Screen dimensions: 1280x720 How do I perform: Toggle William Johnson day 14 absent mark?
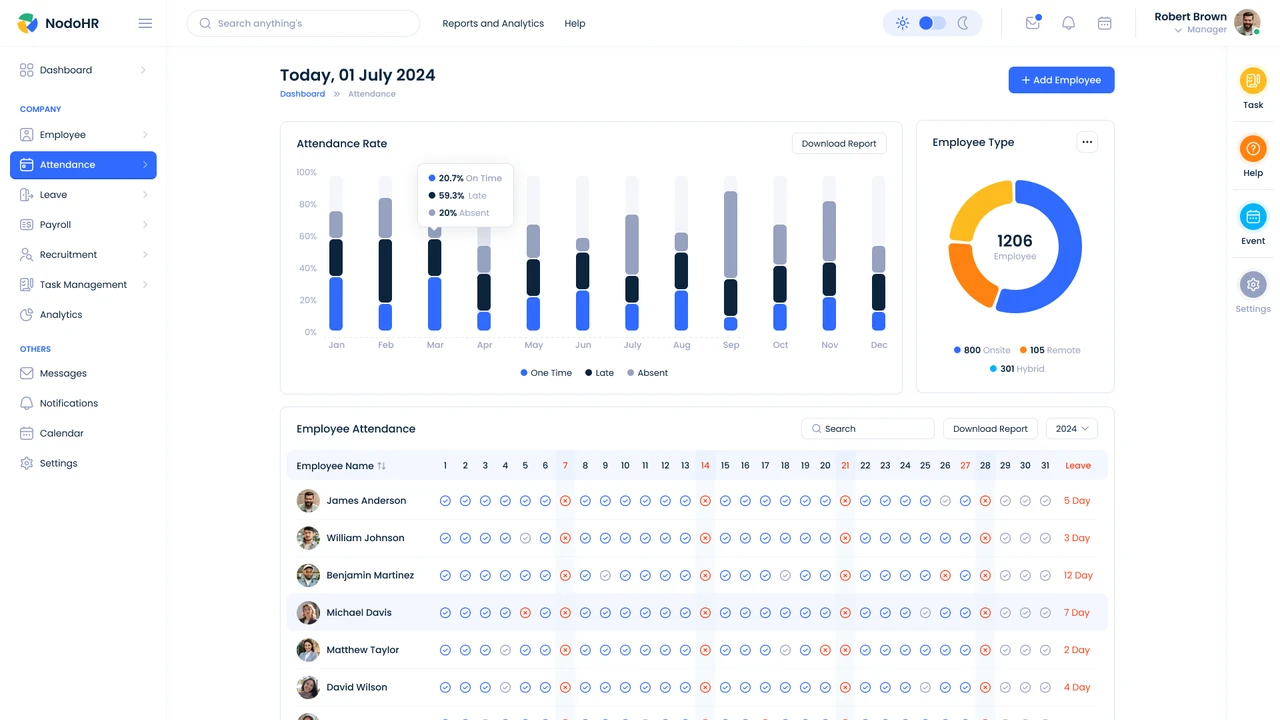click(705, 538)
